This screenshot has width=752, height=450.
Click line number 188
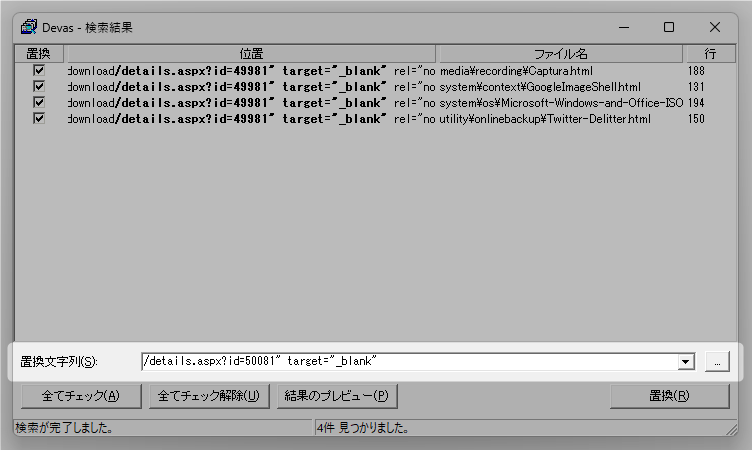coord(696,71)
